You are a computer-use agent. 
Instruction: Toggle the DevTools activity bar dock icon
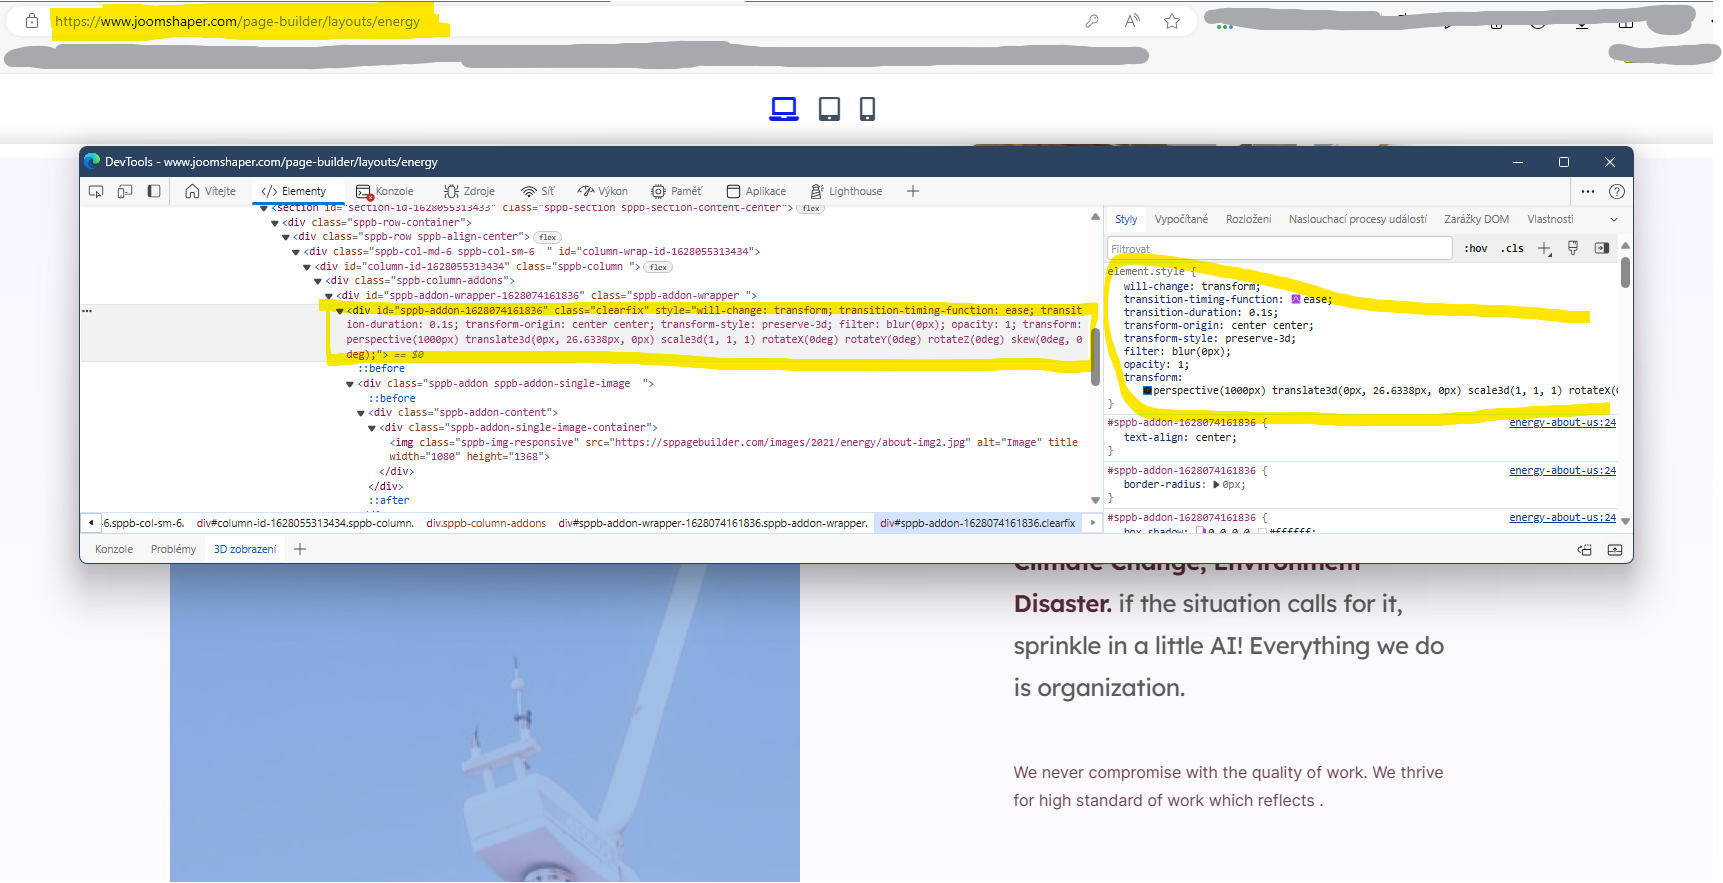tap(154, 191)
